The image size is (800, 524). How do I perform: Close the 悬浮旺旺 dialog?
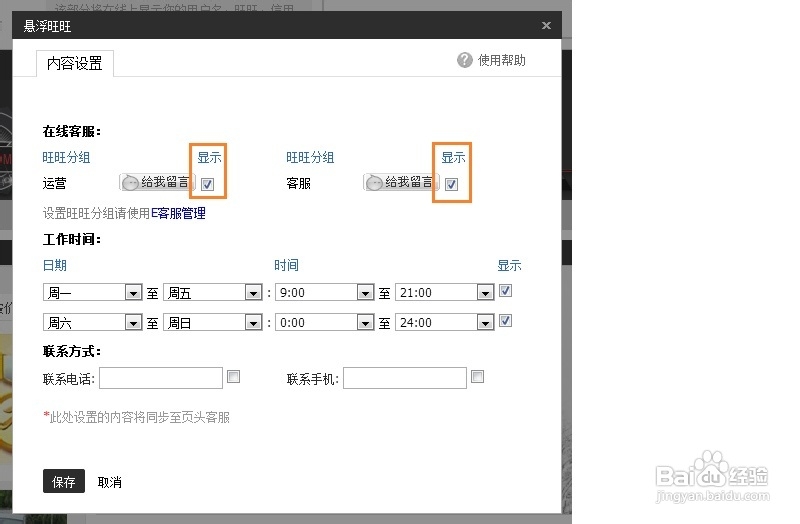(546, 26)
